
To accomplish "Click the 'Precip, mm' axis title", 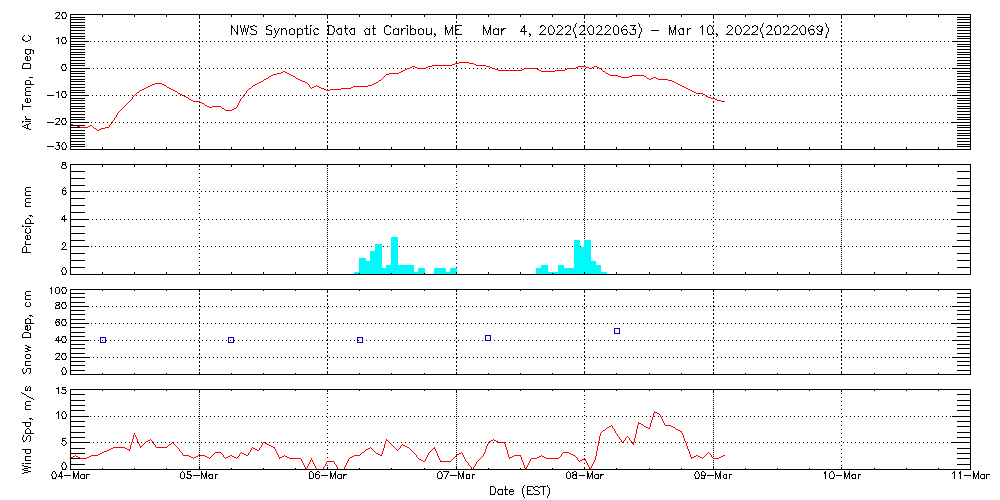I will [28, 217].
